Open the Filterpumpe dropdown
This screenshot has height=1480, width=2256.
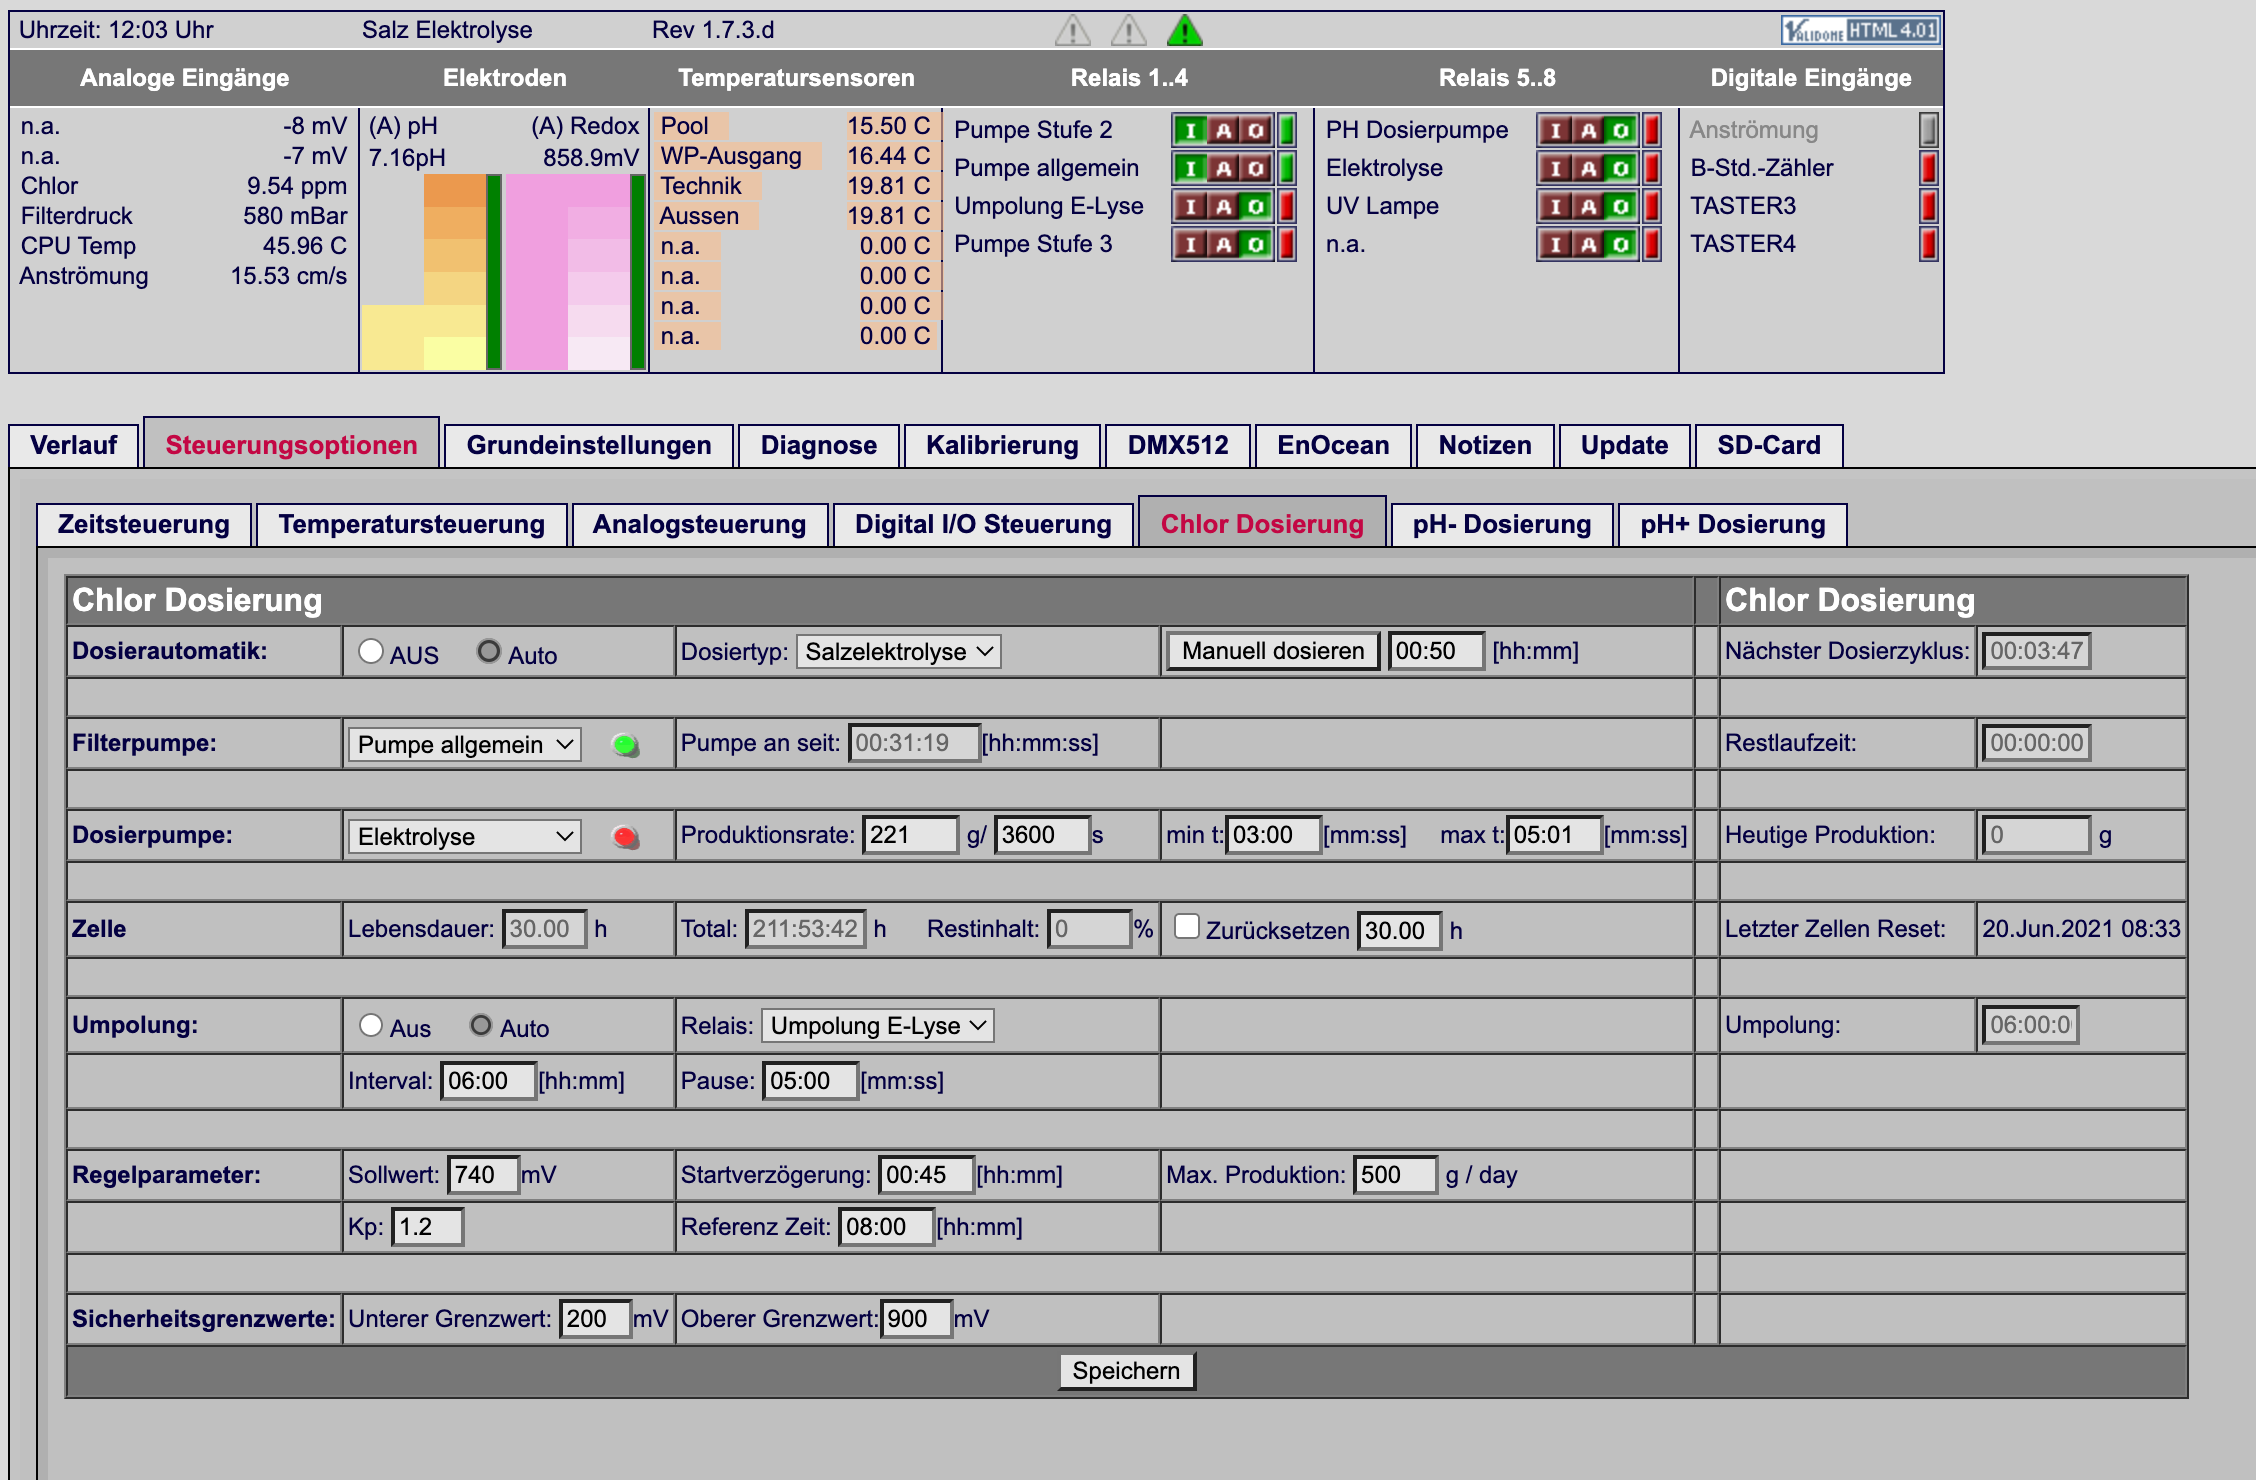[465, 745]
